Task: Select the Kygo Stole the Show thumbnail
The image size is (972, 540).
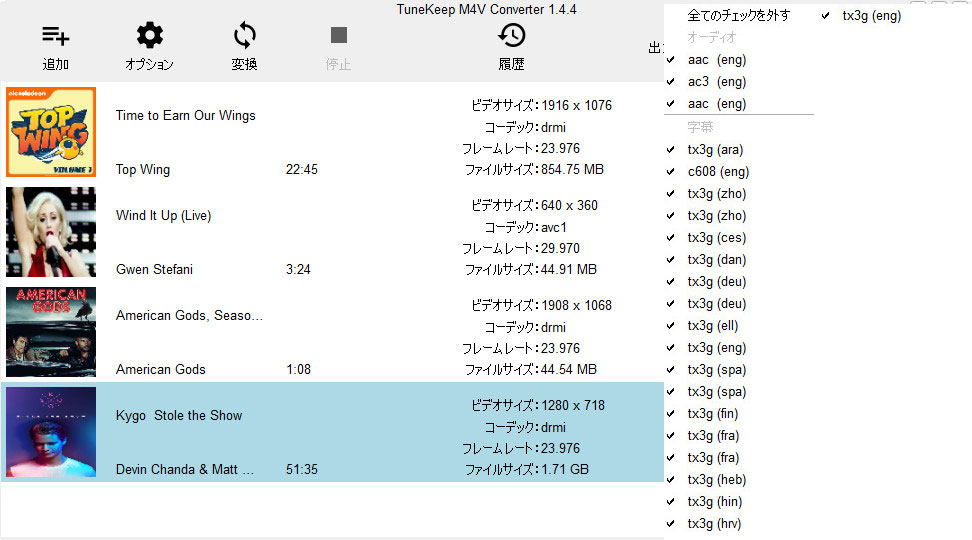Action: (51, 432)
